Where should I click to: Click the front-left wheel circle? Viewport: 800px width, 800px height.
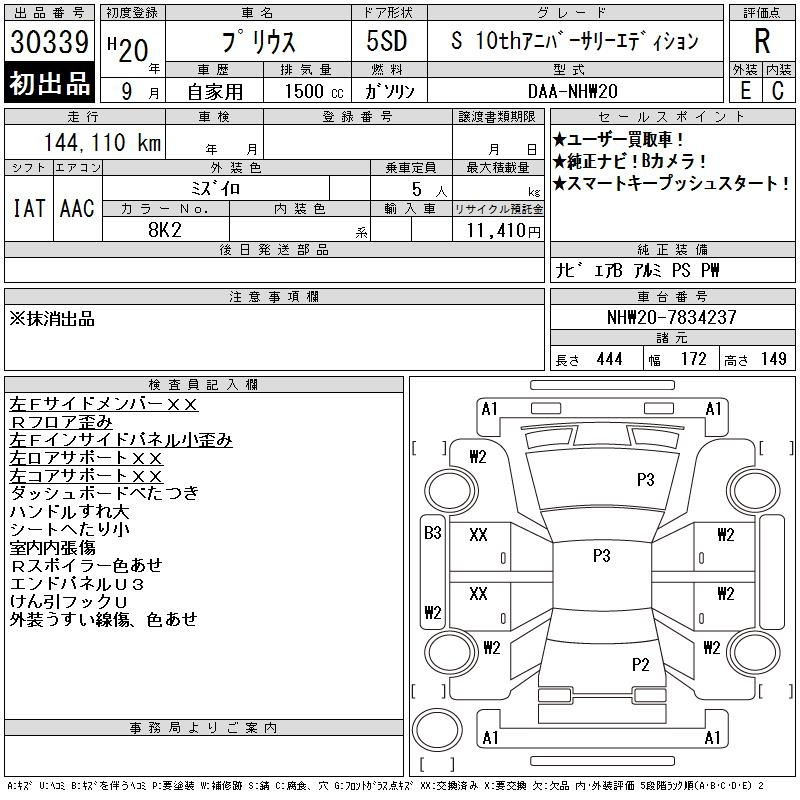click(450, 491)
